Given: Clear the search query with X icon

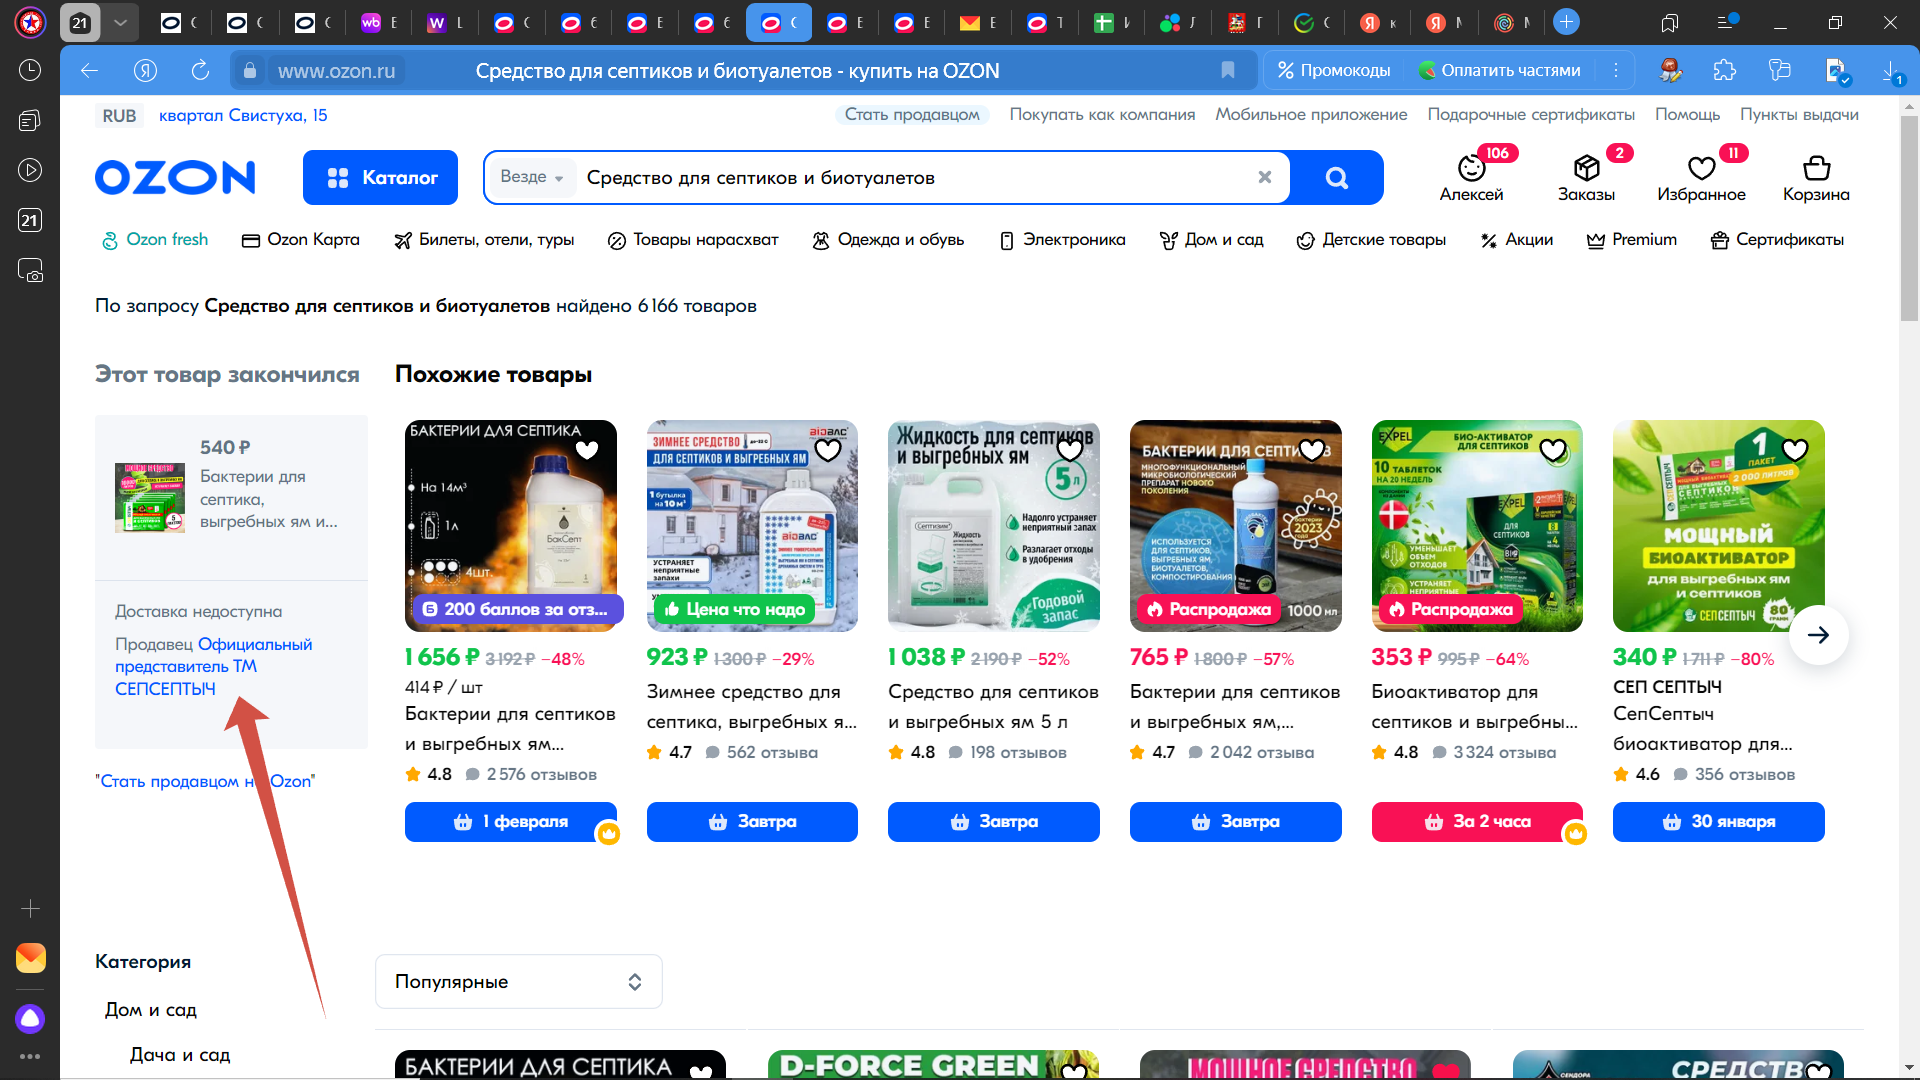Looking at the screenshot, I should click(x=1264, y=177).
